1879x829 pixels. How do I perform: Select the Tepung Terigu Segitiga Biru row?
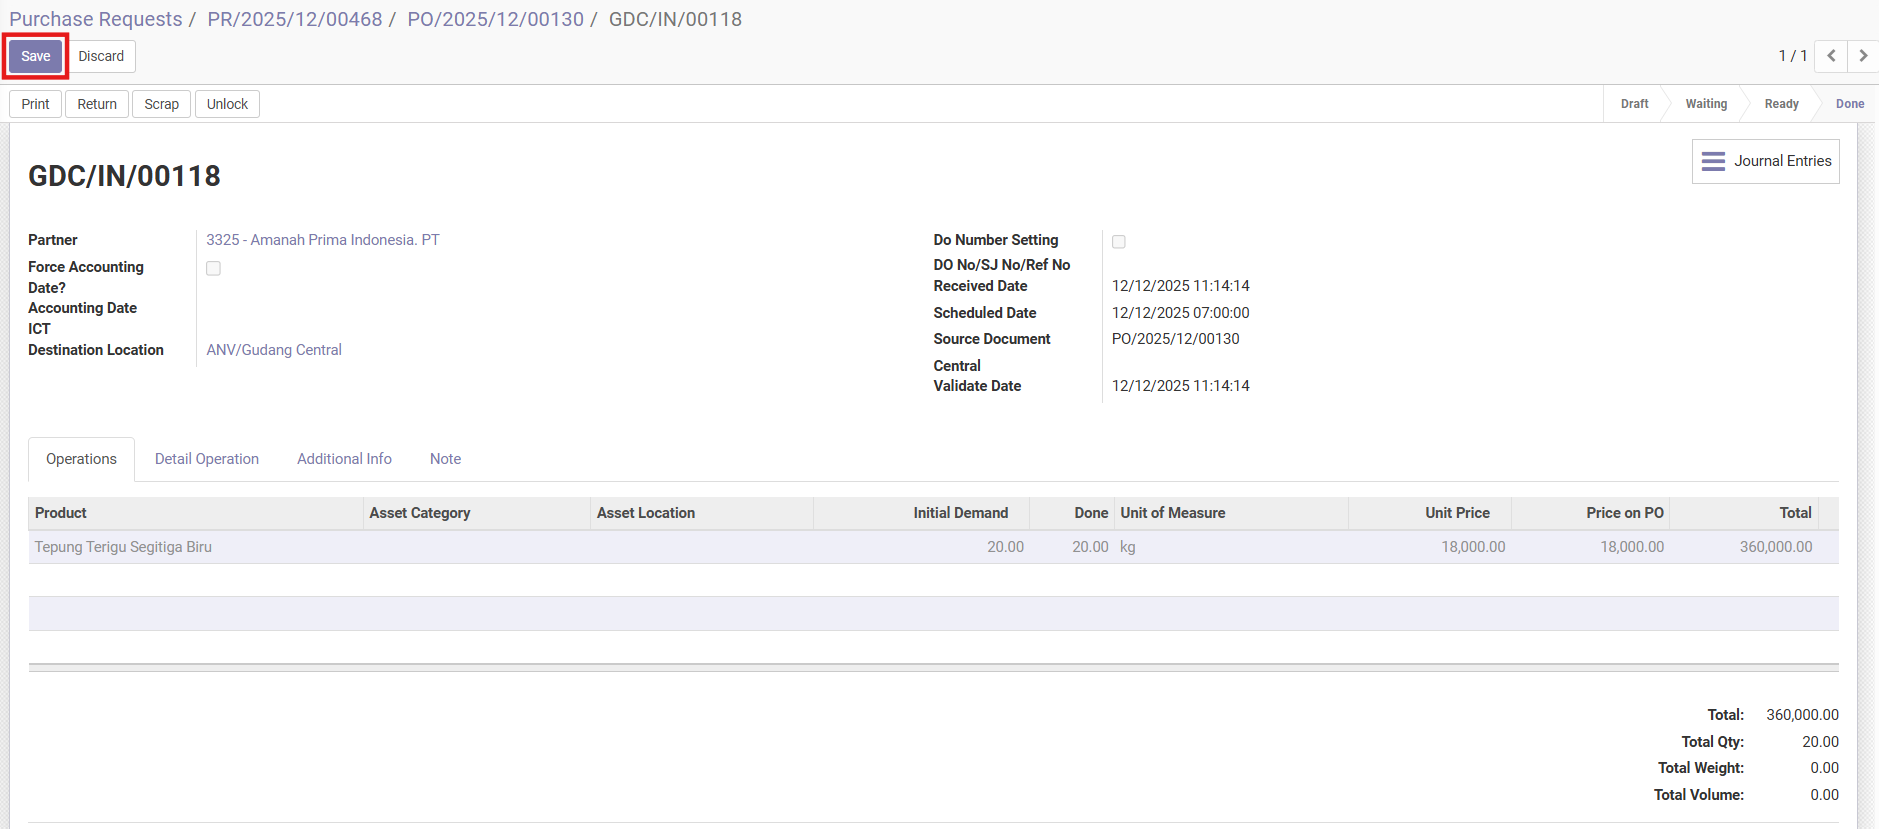point(123,547)
